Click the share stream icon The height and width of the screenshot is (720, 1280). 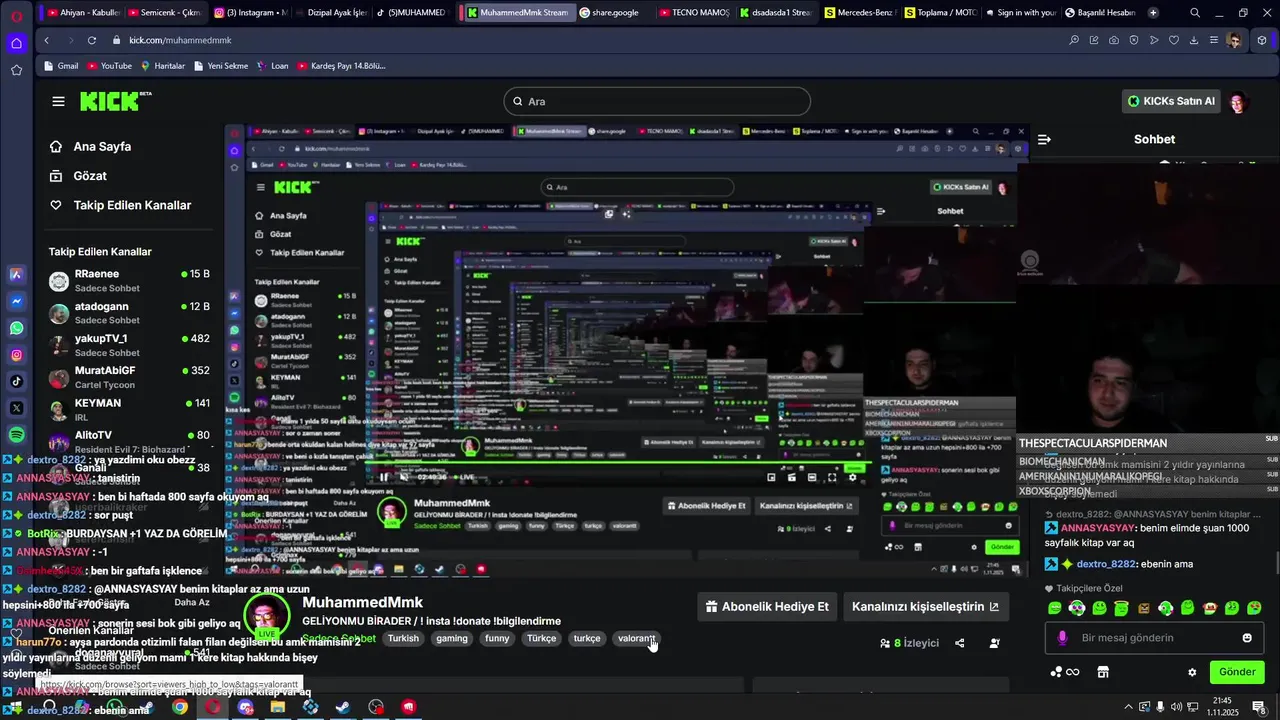pyautogui.click(x=960, y=643)
